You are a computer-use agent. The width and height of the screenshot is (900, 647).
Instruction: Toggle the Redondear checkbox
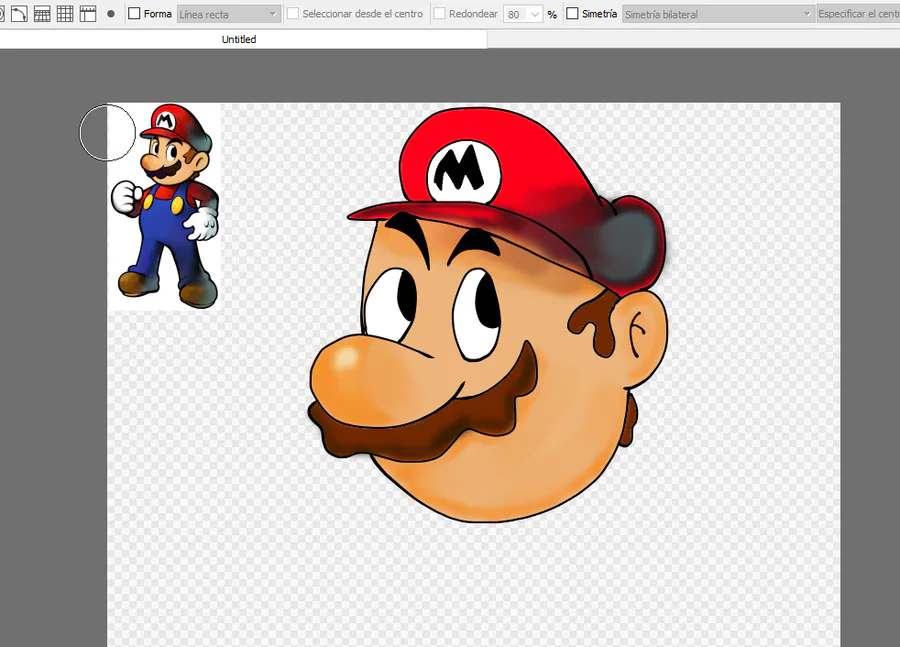(x=440, y=14)
